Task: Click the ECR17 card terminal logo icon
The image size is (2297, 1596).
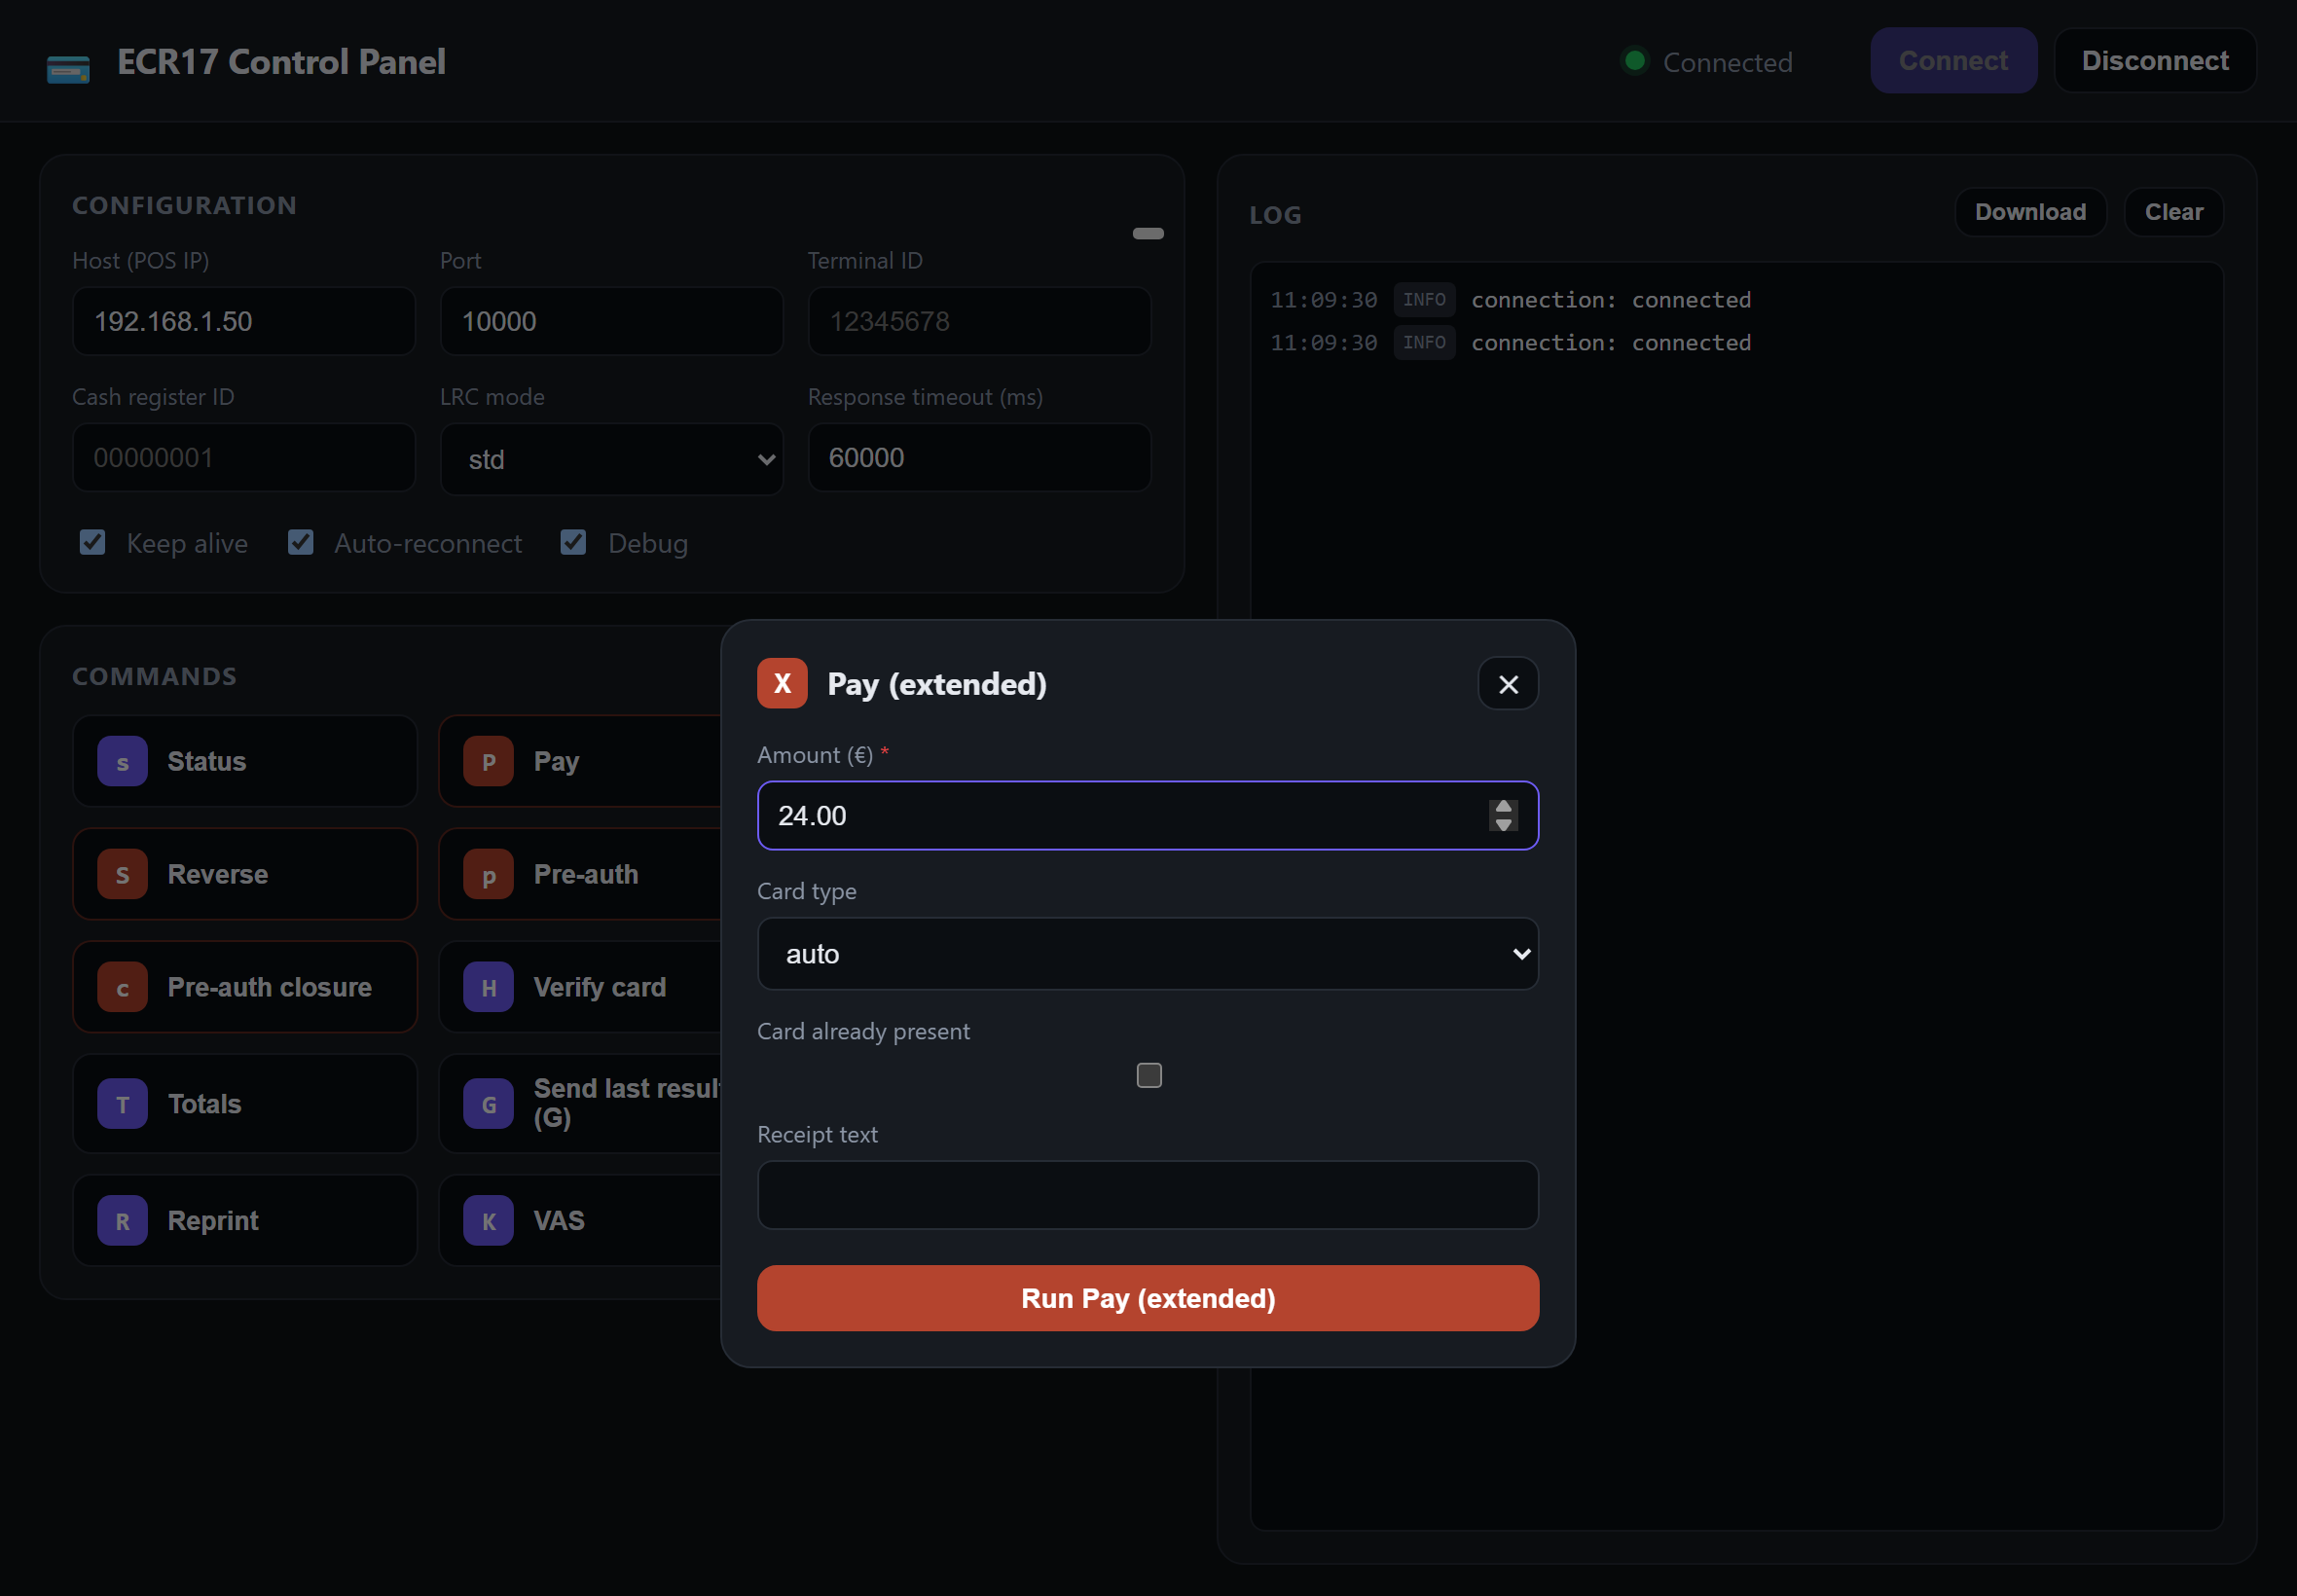Action: pos(68,70)
